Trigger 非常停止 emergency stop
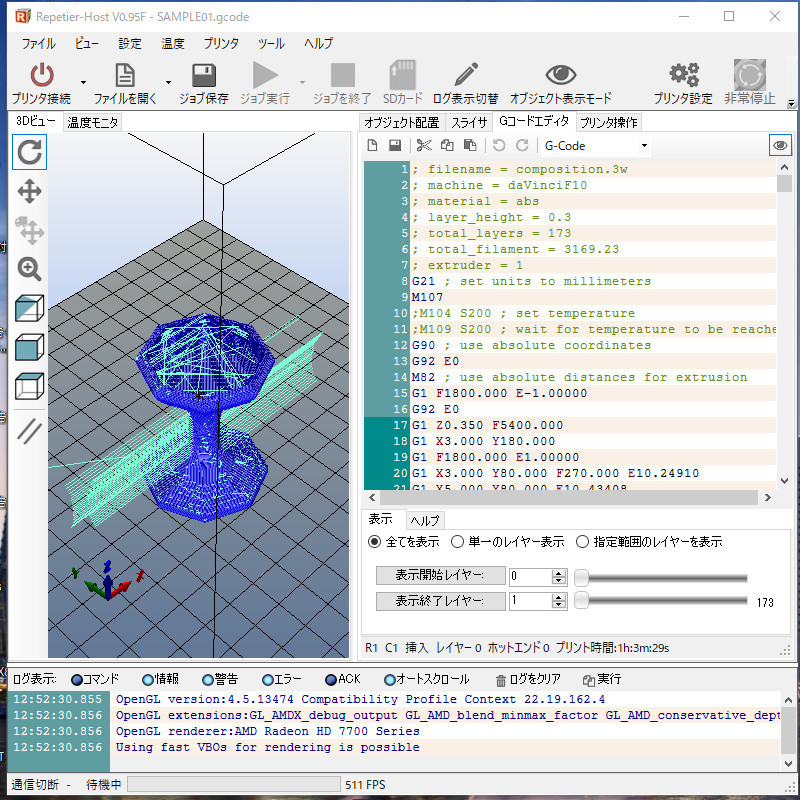 (749, 75)
